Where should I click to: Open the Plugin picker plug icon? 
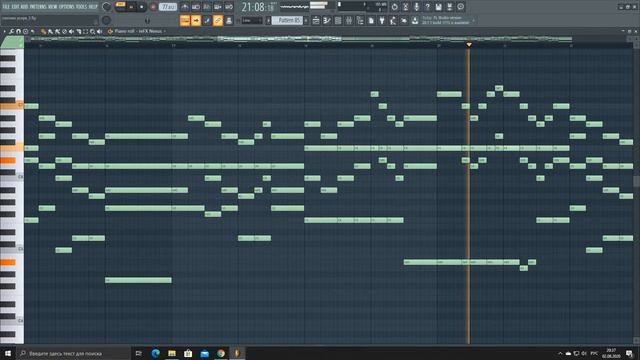coord(382,20)
